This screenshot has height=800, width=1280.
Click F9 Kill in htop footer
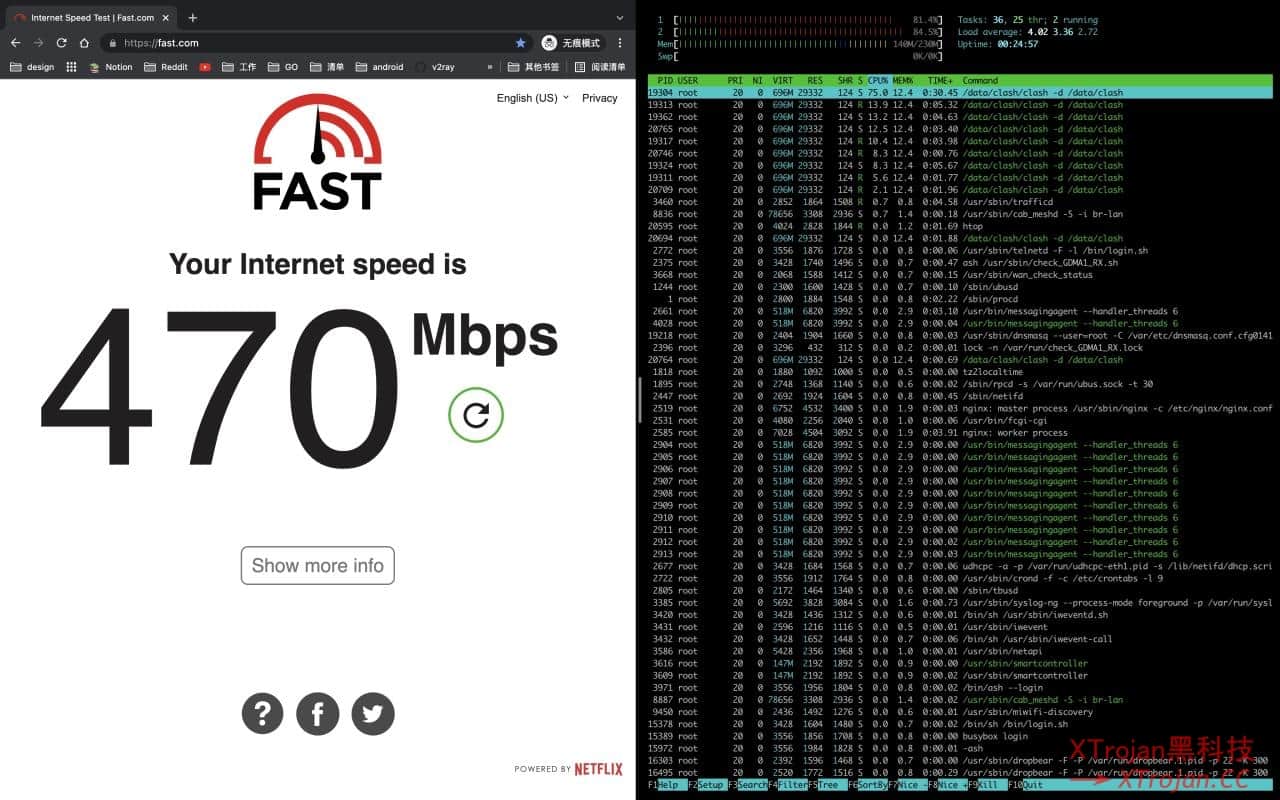[x=986, y=785]
